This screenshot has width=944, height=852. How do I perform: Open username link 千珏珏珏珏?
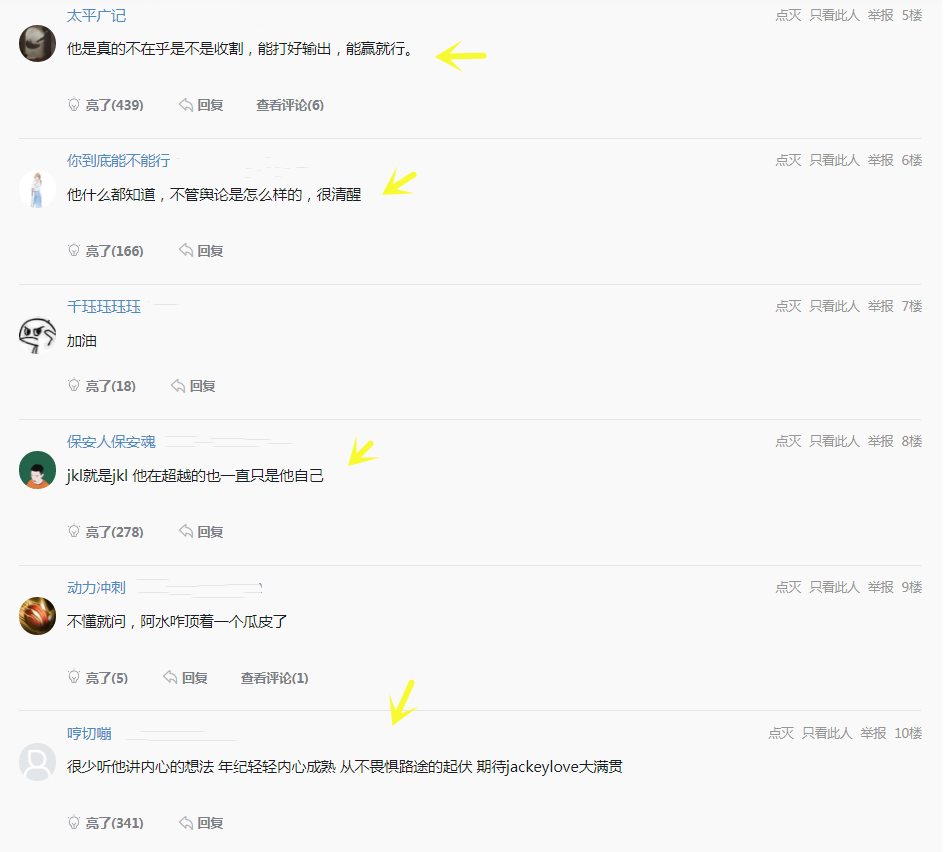[x=104, y=306]
